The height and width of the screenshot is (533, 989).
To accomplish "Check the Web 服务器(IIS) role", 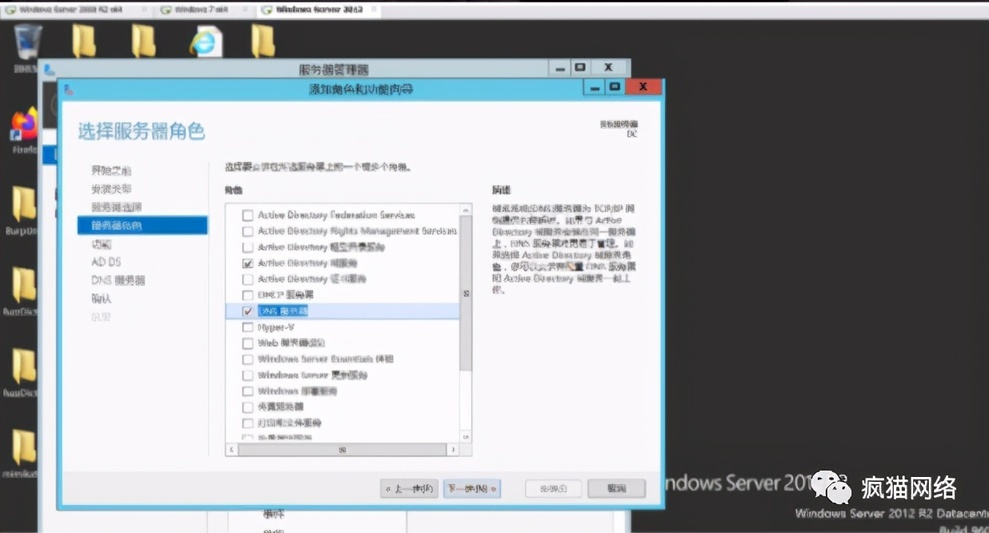I will pos(248,343).
